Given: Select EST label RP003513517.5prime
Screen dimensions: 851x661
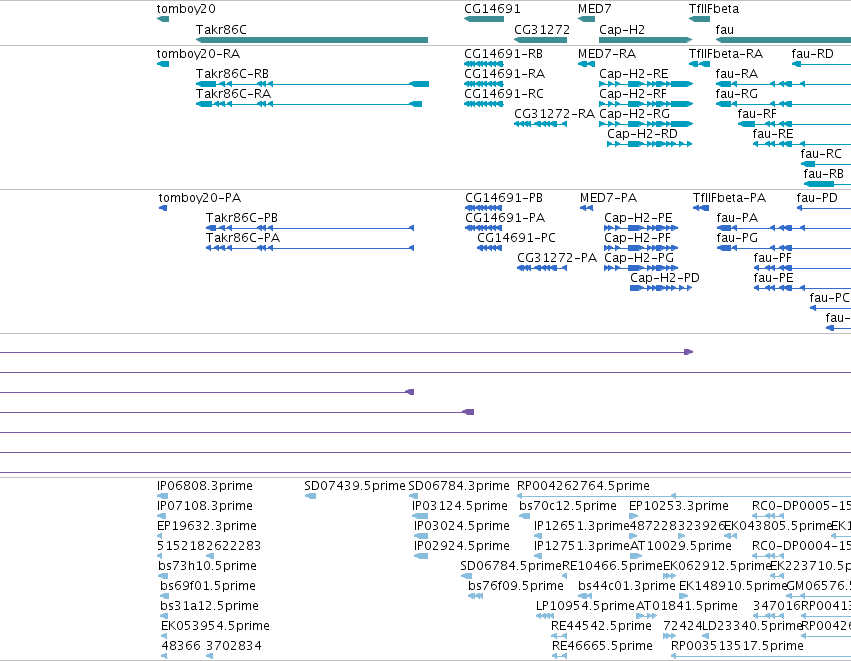Looking at the screenshot, I should click(737, 646).
